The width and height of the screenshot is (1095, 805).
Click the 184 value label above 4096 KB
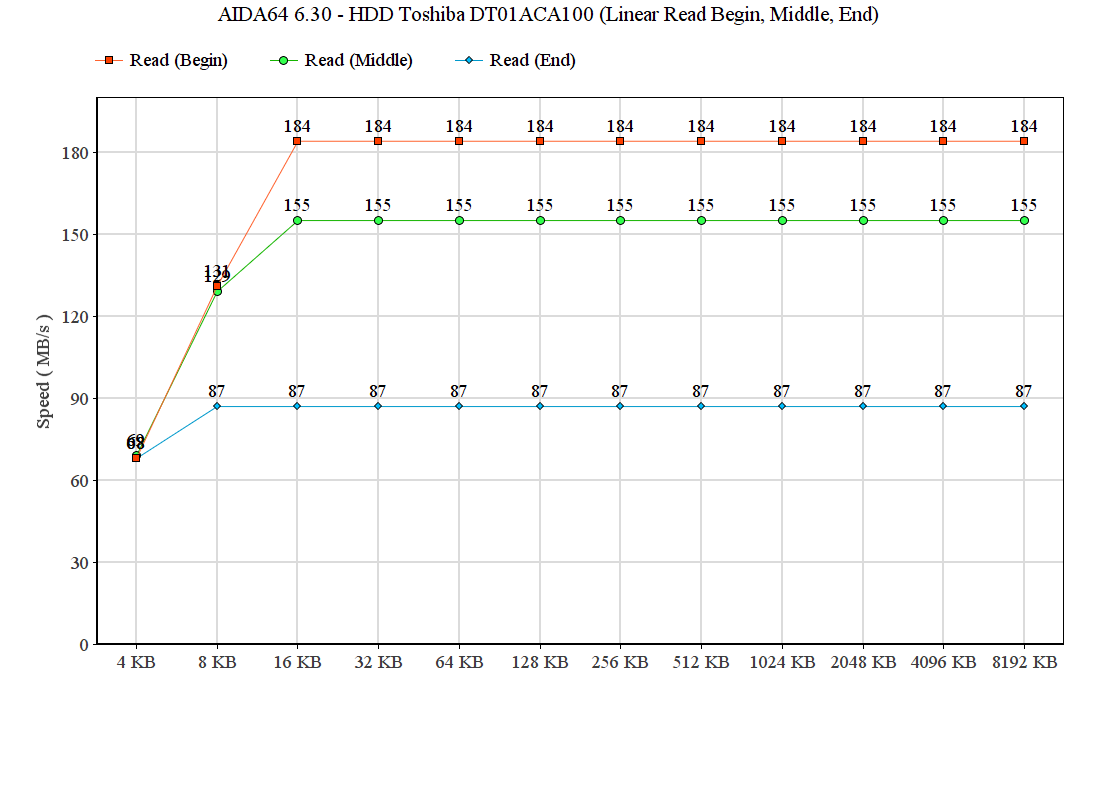(x=943, y=126)
